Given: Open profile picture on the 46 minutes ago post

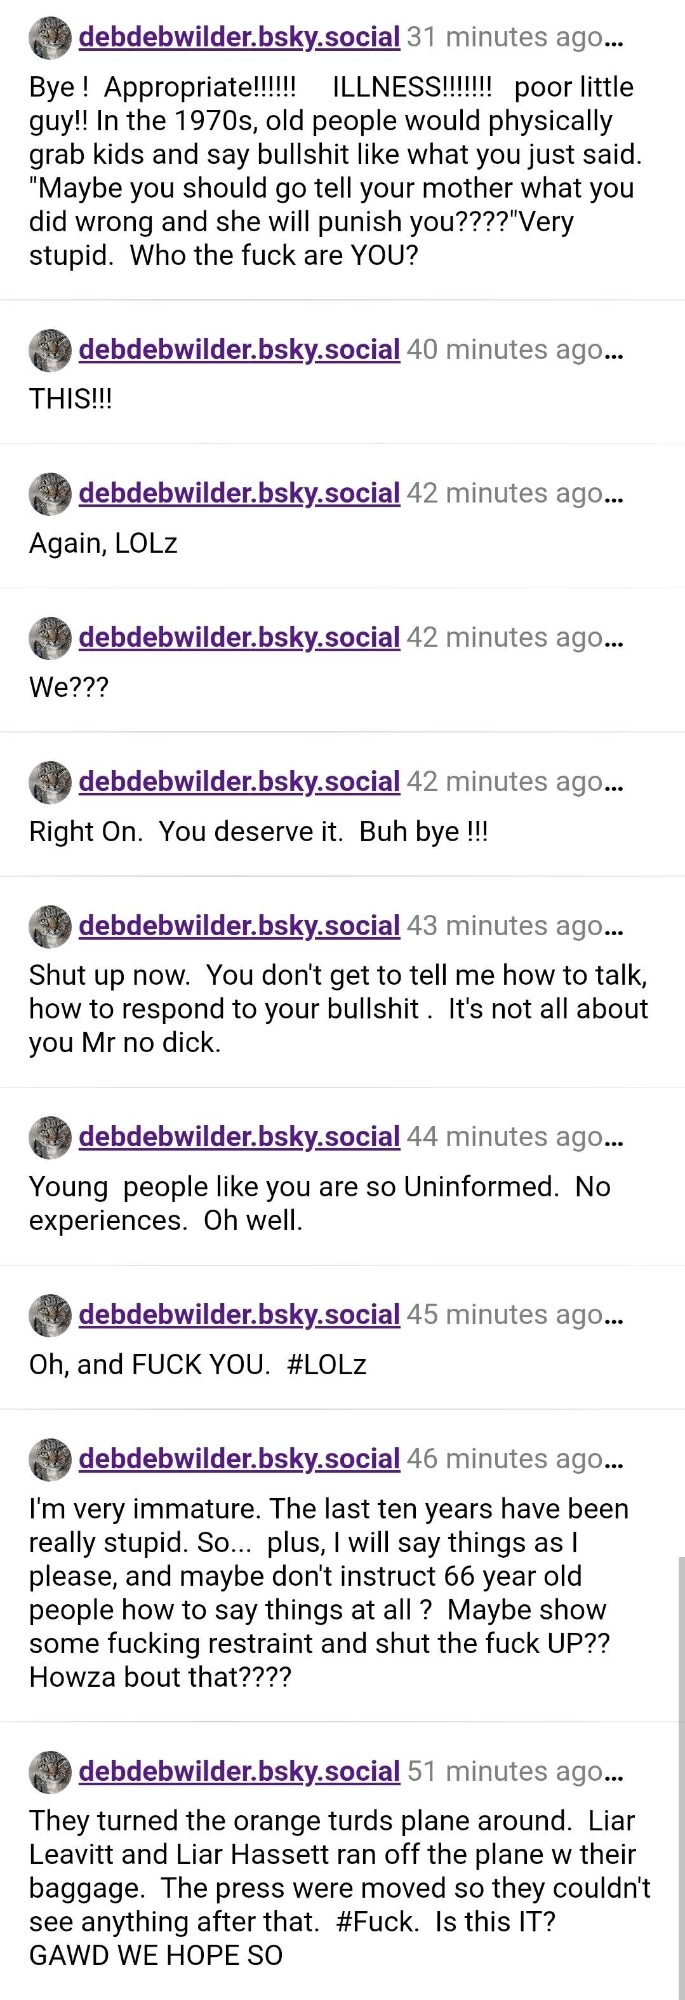Looking at the screenshot, I should pos(50,1459).
